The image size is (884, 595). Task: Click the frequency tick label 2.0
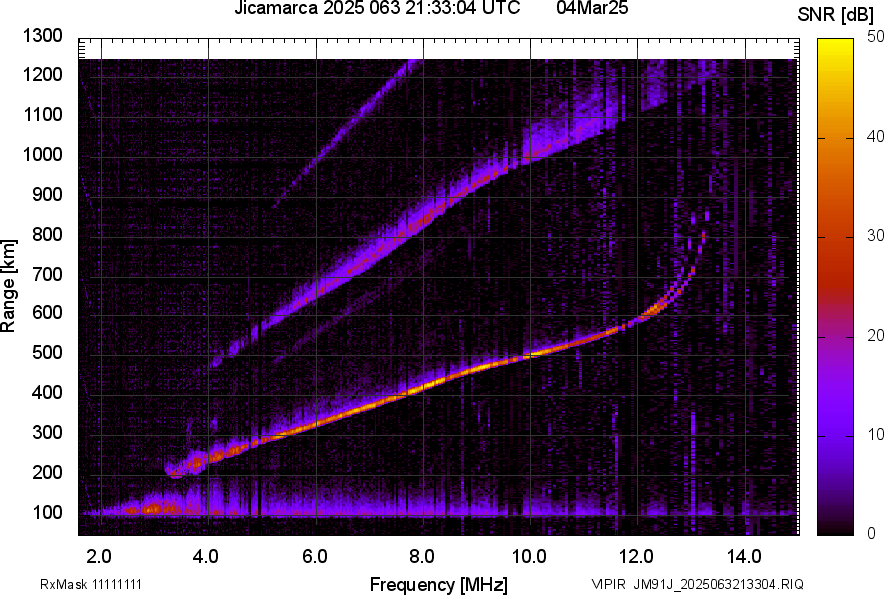coord(98,557)
